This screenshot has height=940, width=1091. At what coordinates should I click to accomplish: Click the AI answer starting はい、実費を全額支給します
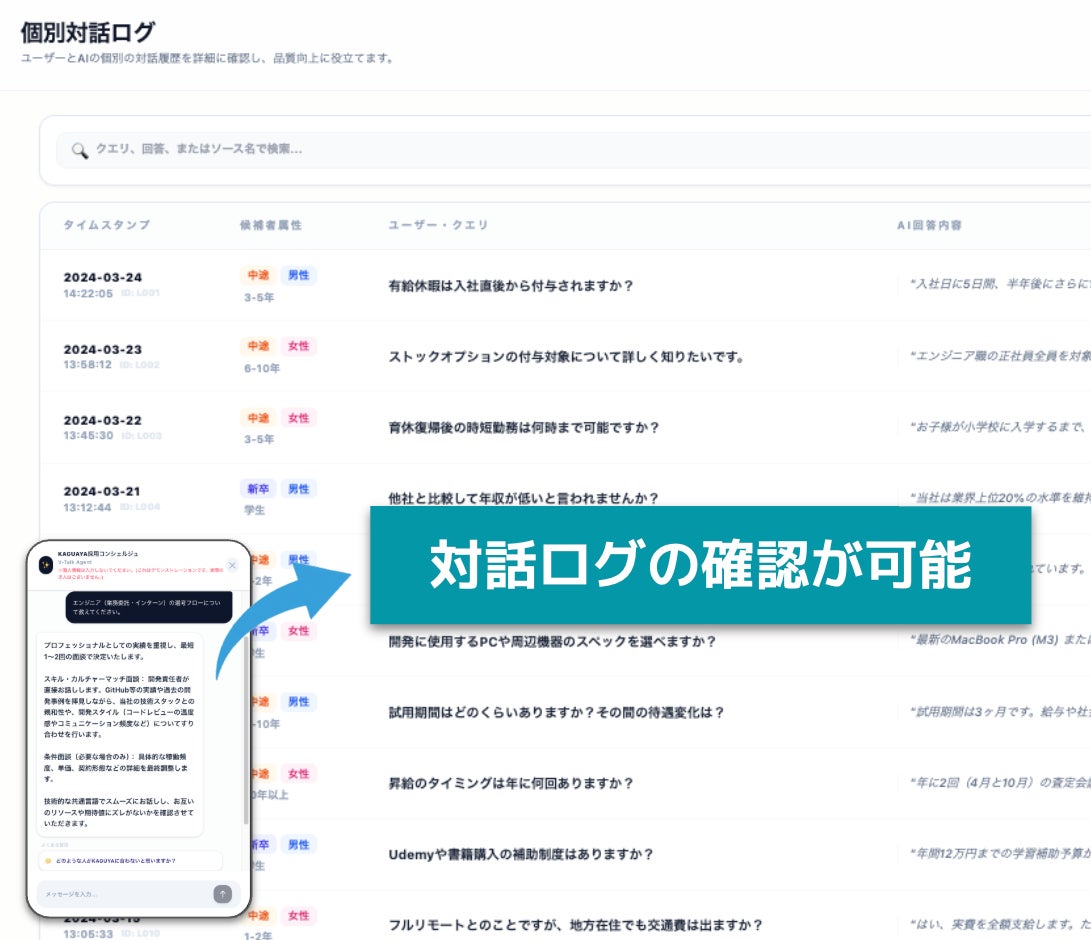point(1001,924)
